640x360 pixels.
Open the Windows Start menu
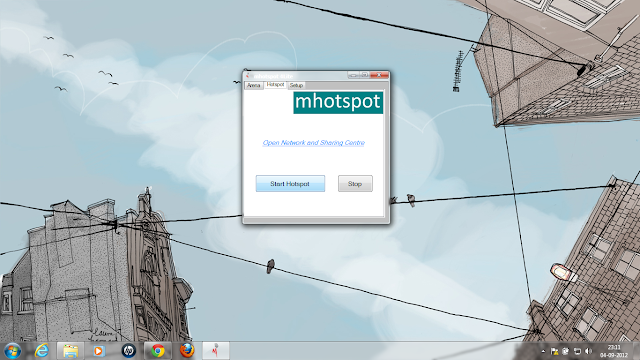coord(13,351)
